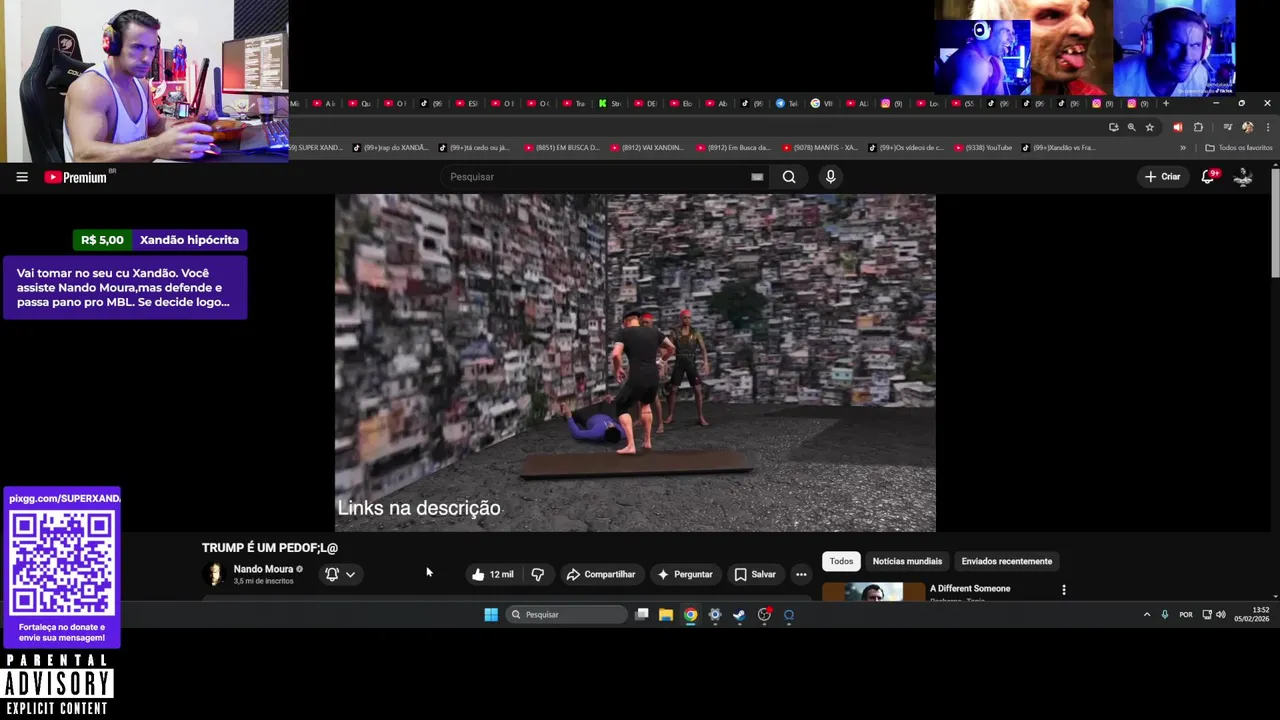
Task: Expand the notification bell chevron dropdown
Action: tap(350, 575)
